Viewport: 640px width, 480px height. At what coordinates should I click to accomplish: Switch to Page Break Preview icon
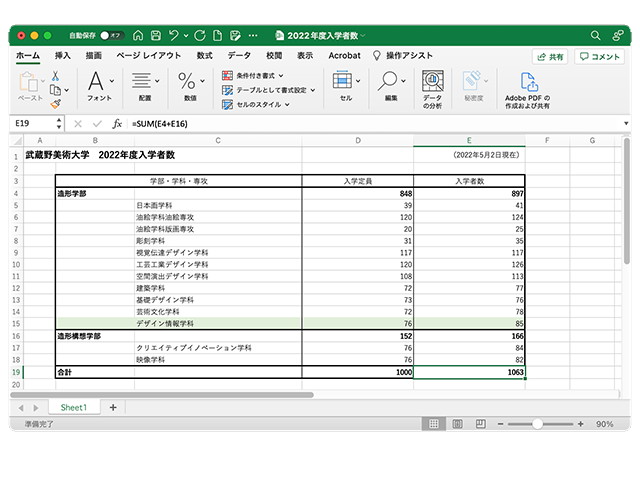(x=481, y=424)
